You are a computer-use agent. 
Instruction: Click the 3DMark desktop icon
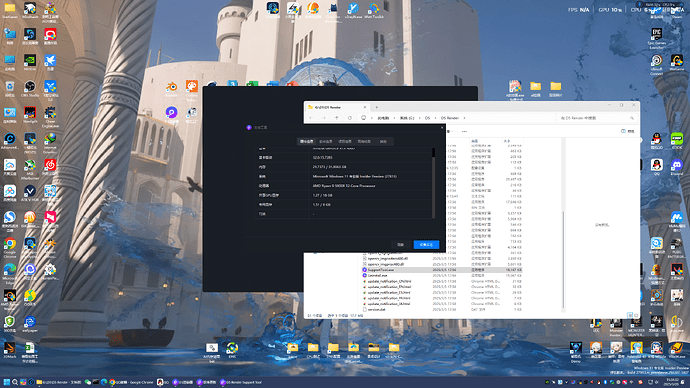pyautogui.click(x=10, y=351)
